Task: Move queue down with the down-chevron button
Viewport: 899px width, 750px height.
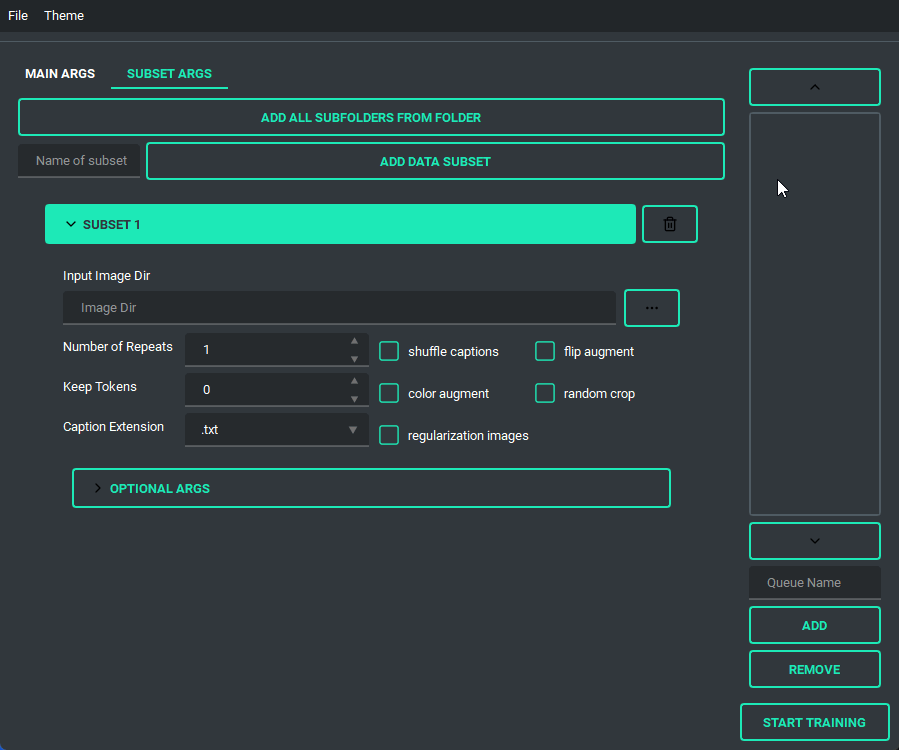Action: coord(815,541)
